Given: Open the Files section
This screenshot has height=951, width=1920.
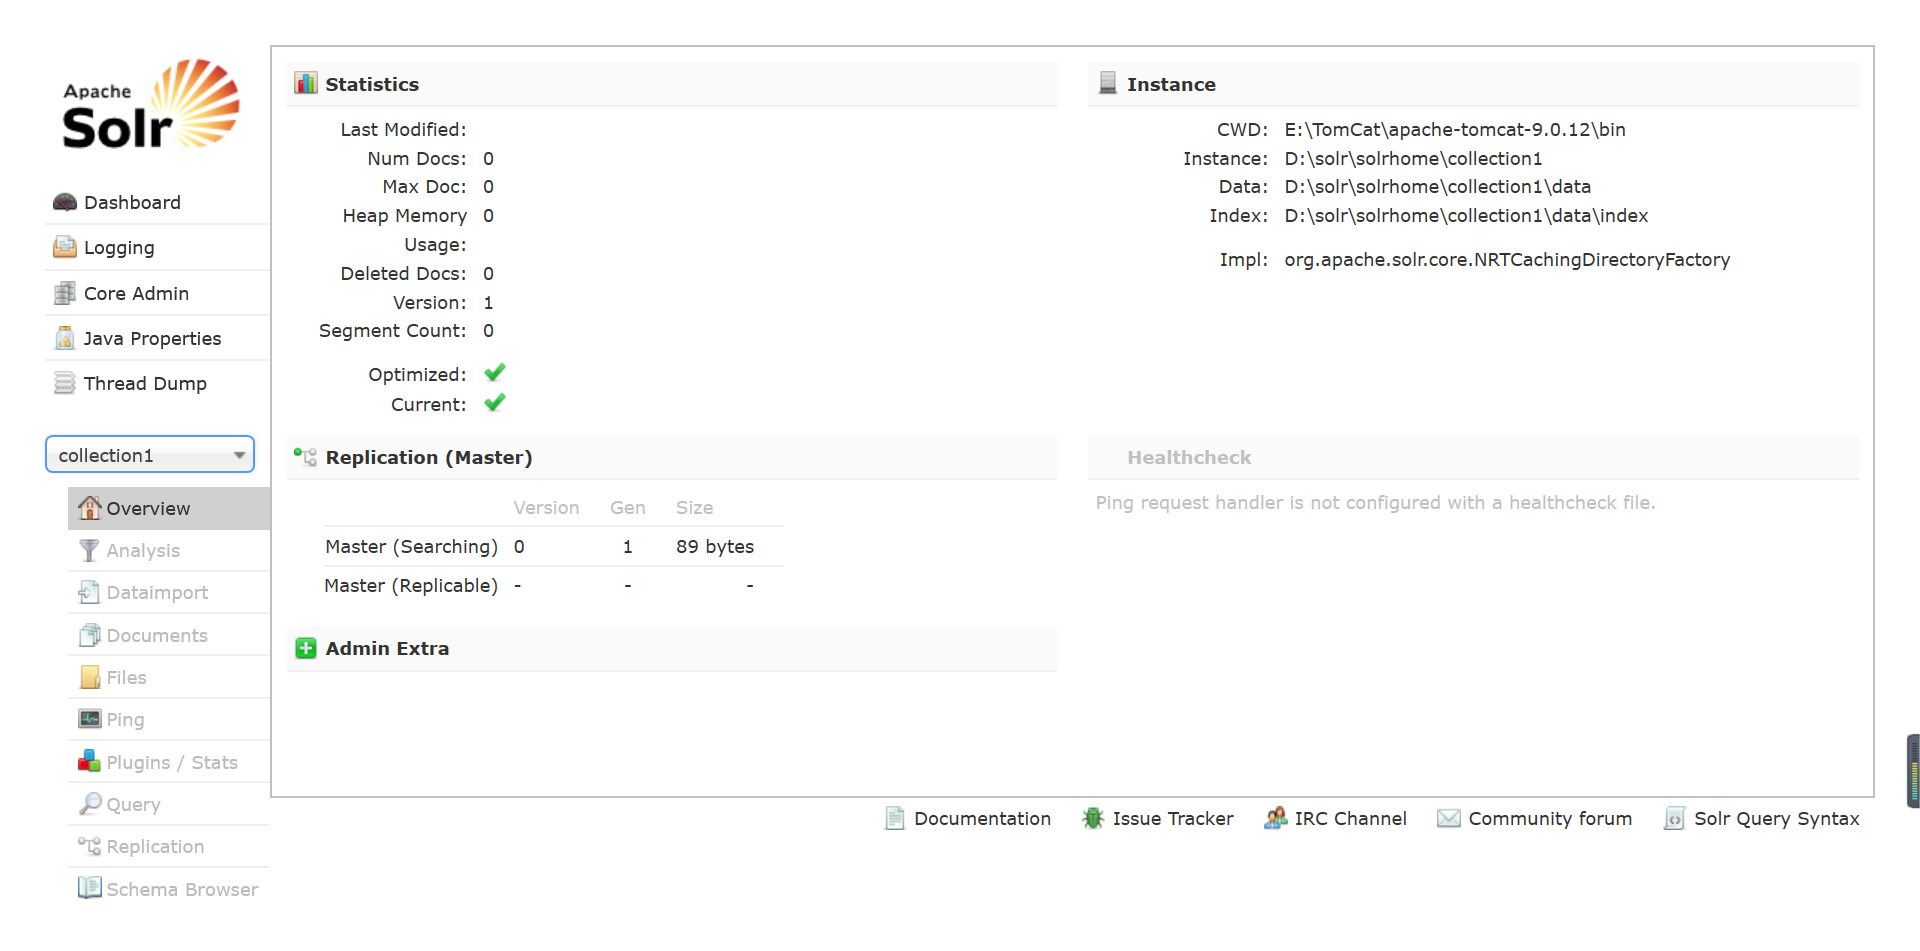Looking at the screenshot, I should (126, 677).
